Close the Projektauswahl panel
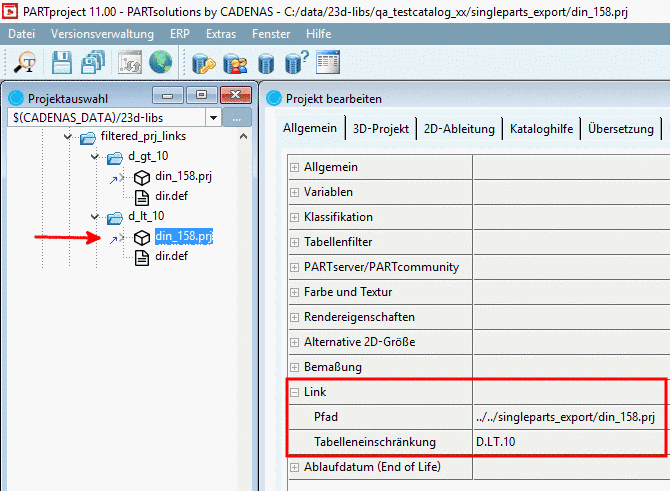 tap(235, 95)
